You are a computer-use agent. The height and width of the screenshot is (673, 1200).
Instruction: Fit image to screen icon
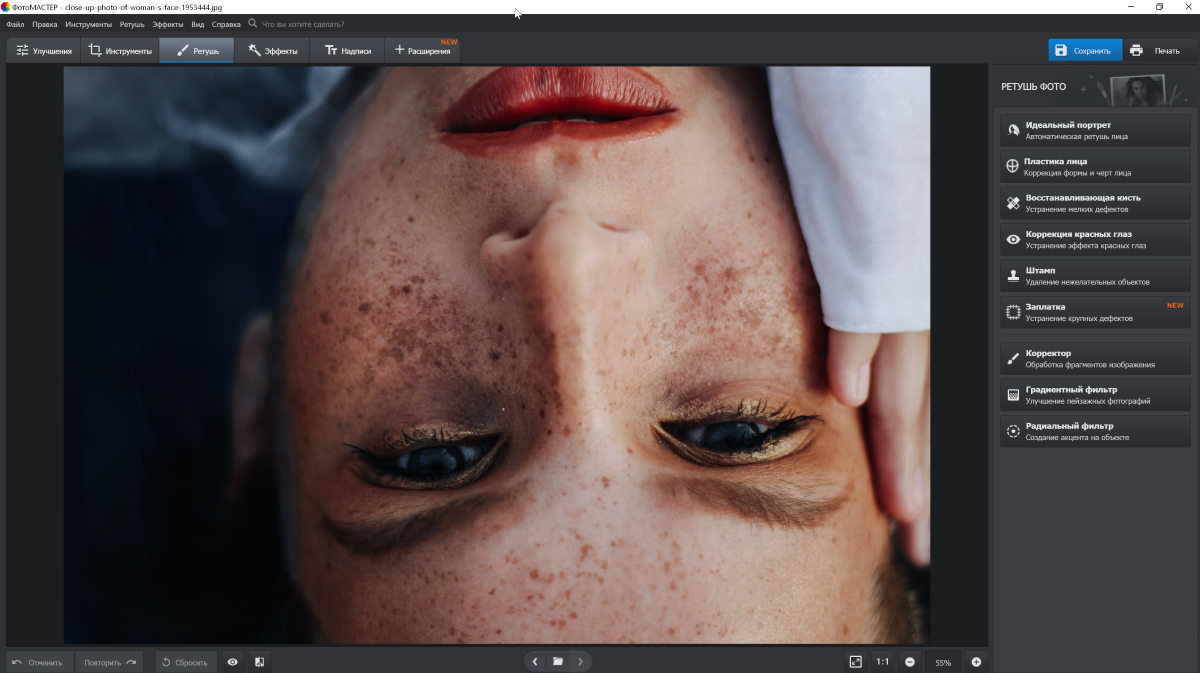pyautogui.click(x=855, y=662)
